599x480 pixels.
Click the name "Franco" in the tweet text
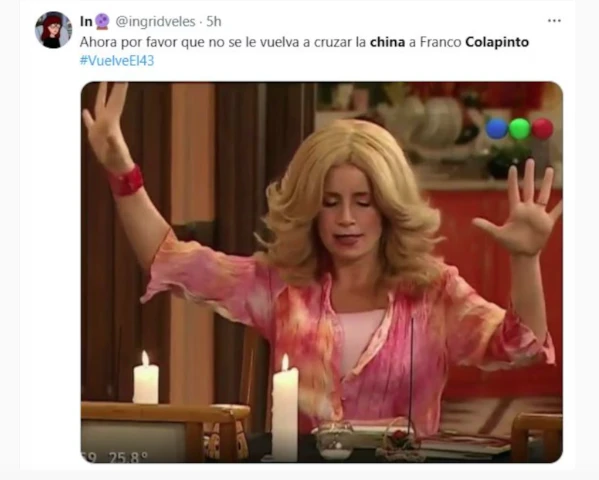440,42
